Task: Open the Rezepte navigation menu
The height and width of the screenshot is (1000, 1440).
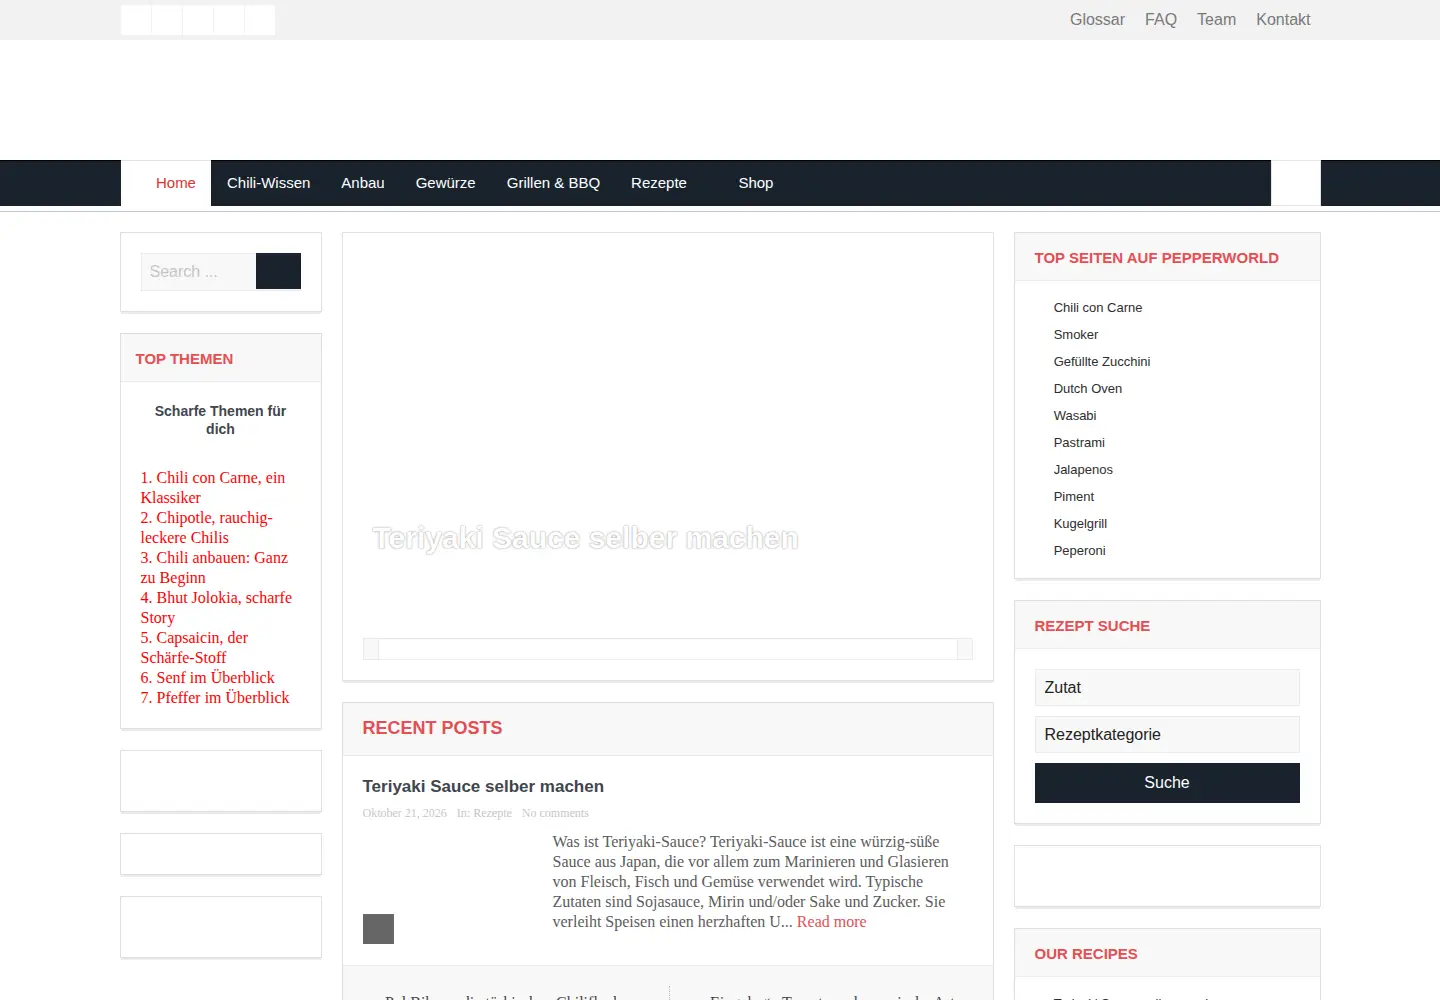Action: pyautogui.click(x=659, y=183)
